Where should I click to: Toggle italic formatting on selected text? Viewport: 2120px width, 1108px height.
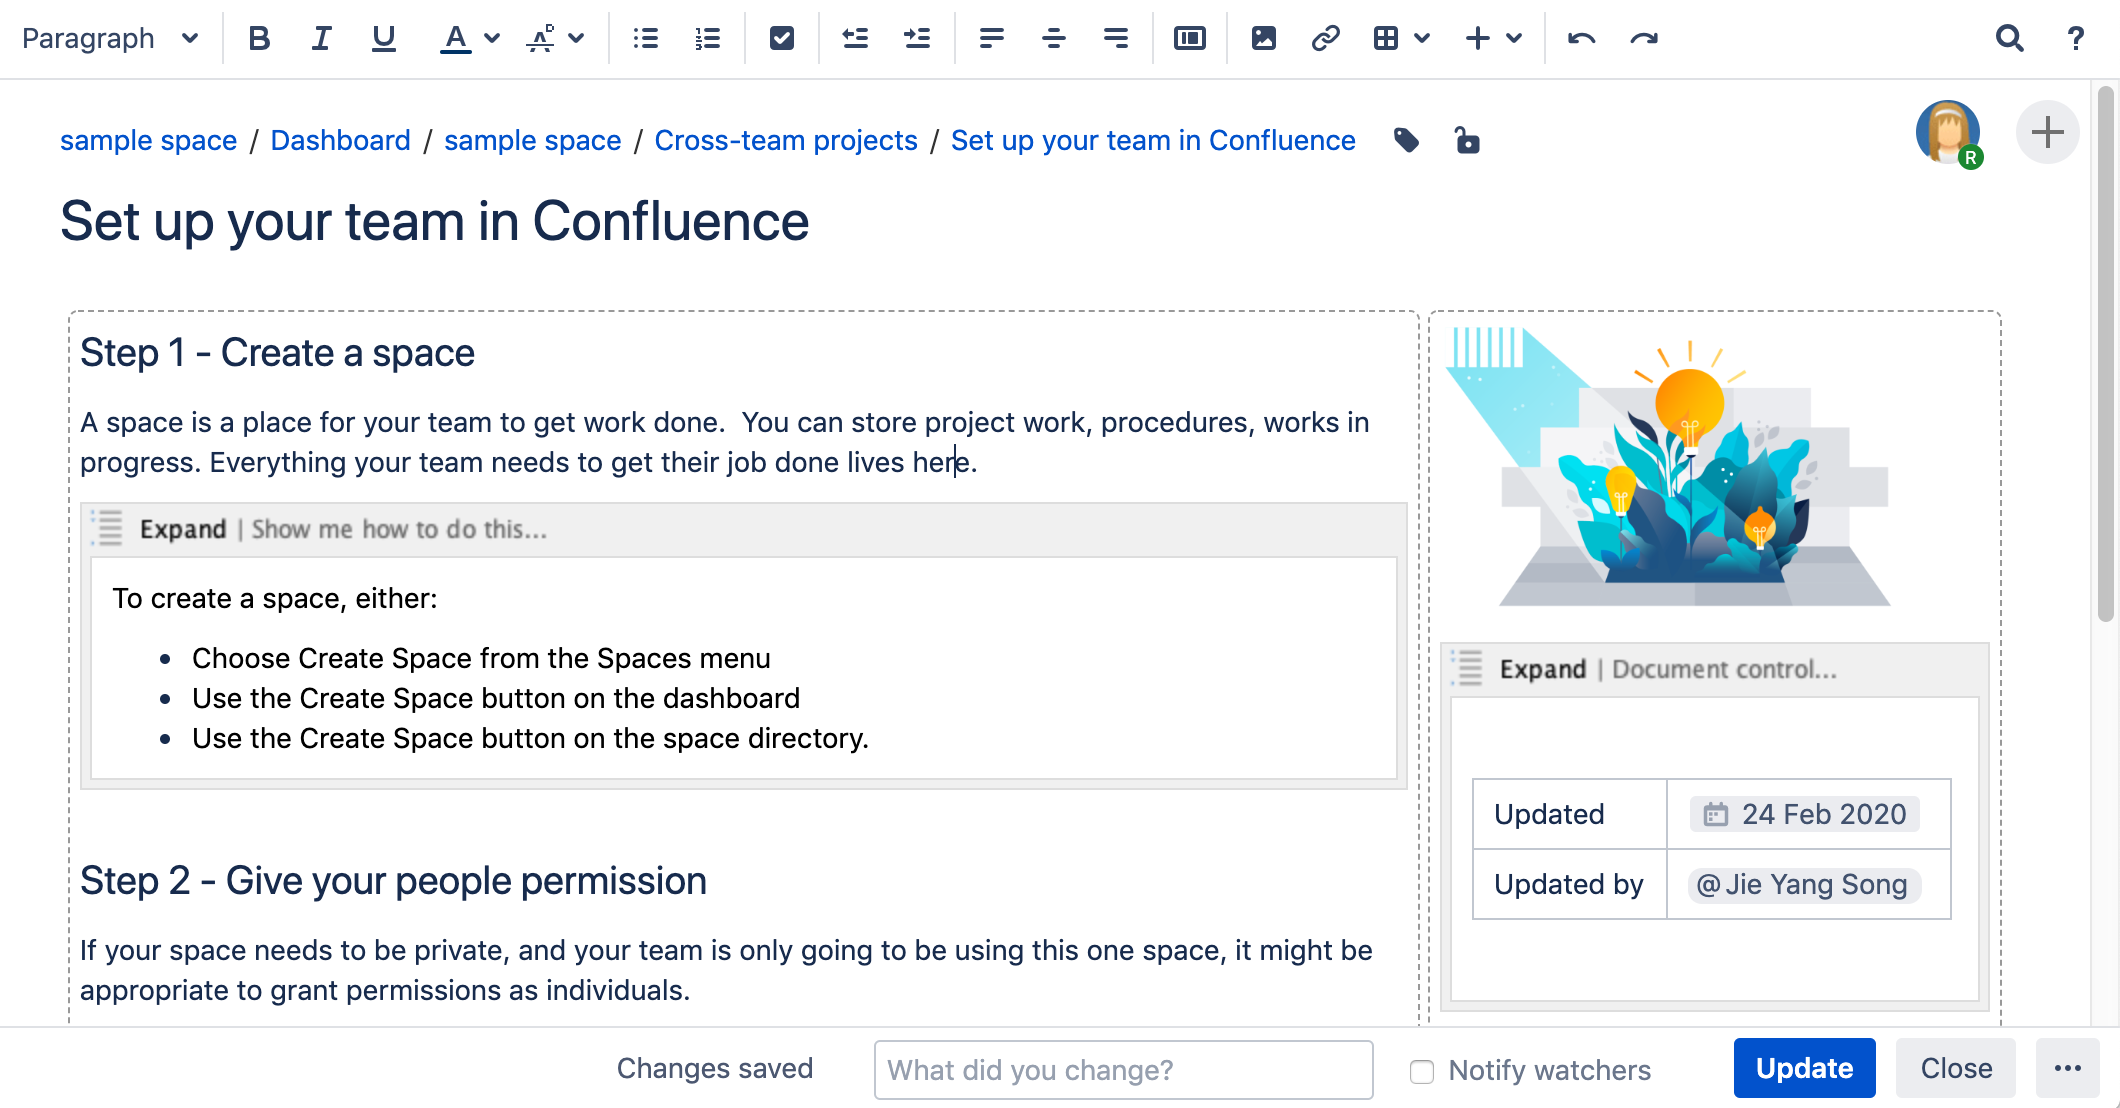tap(321, 39)
